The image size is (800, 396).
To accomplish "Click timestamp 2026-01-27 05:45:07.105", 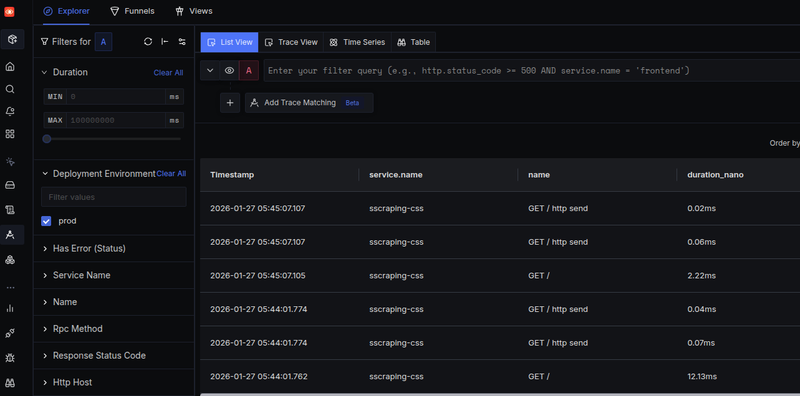I will point(258,276).
